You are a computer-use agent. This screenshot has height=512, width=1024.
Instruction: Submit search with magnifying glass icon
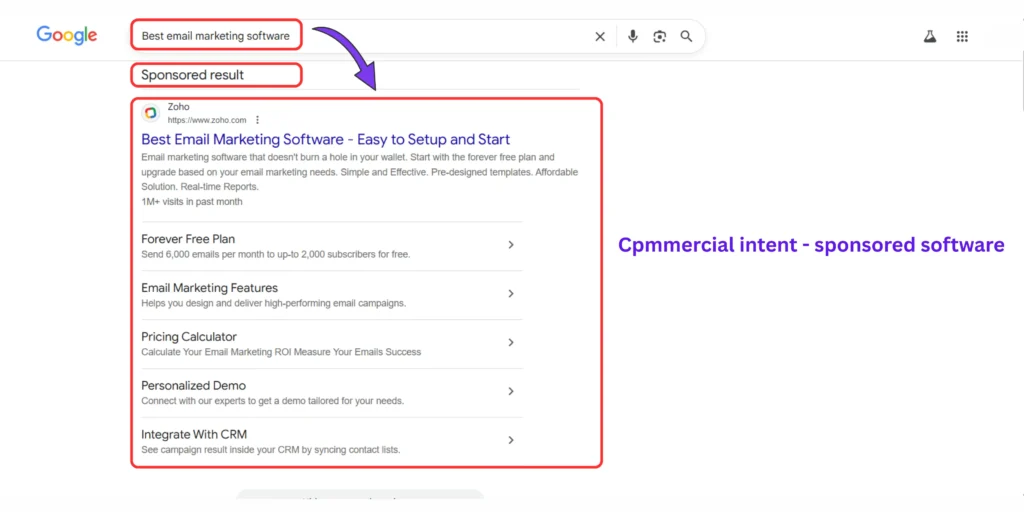pos(686,36)
